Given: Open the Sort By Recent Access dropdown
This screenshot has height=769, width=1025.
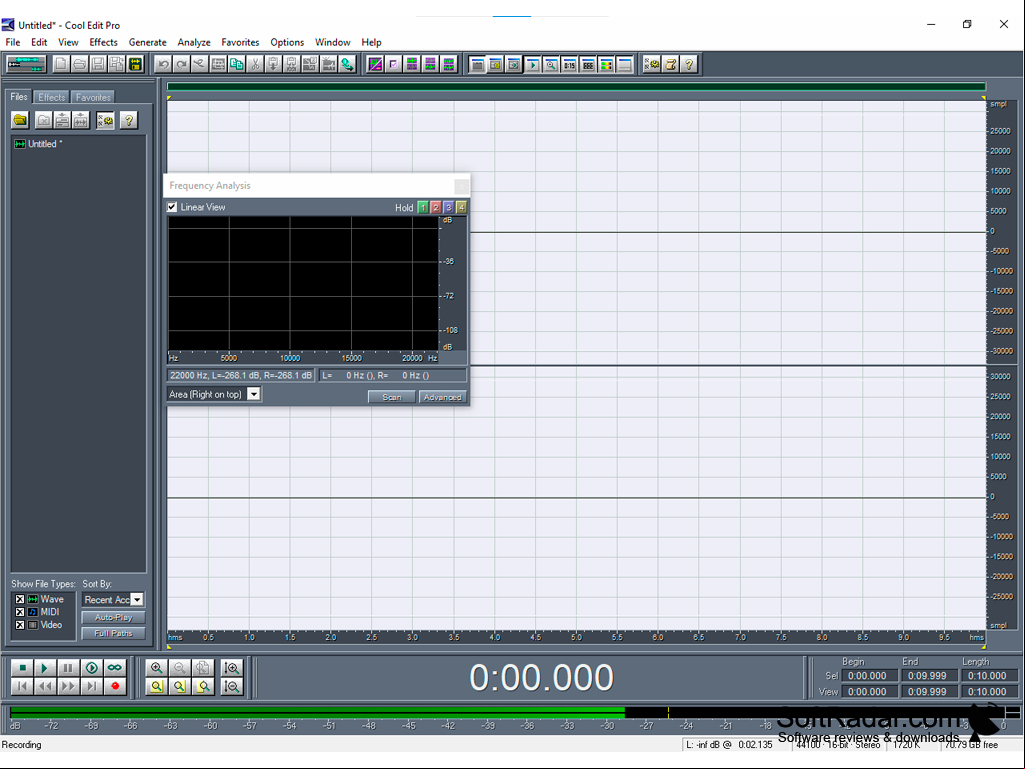Looking at the screenshot, I should coord(137,600).
